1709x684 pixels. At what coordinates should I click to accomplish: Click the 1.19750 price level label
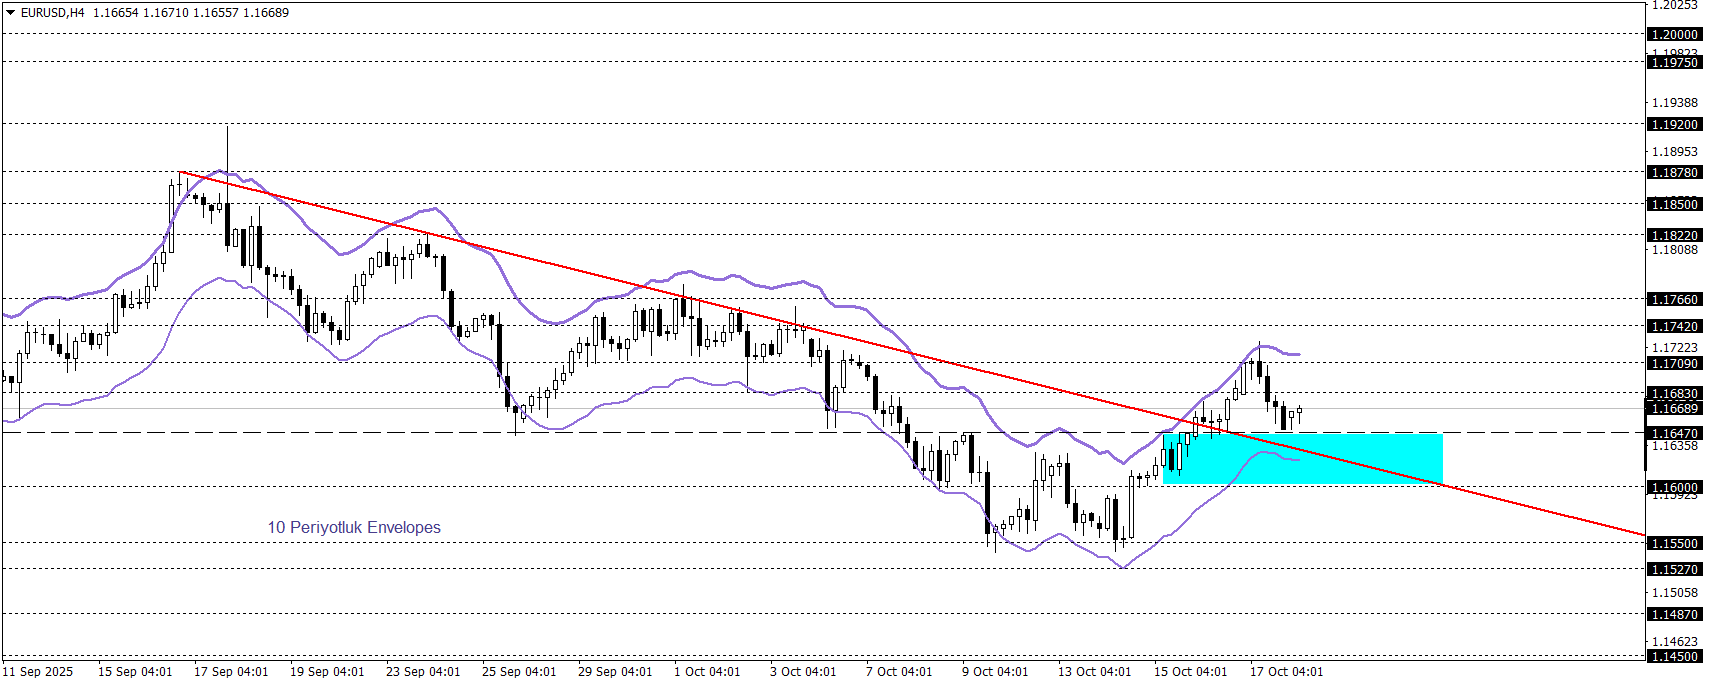point(1674,62)
